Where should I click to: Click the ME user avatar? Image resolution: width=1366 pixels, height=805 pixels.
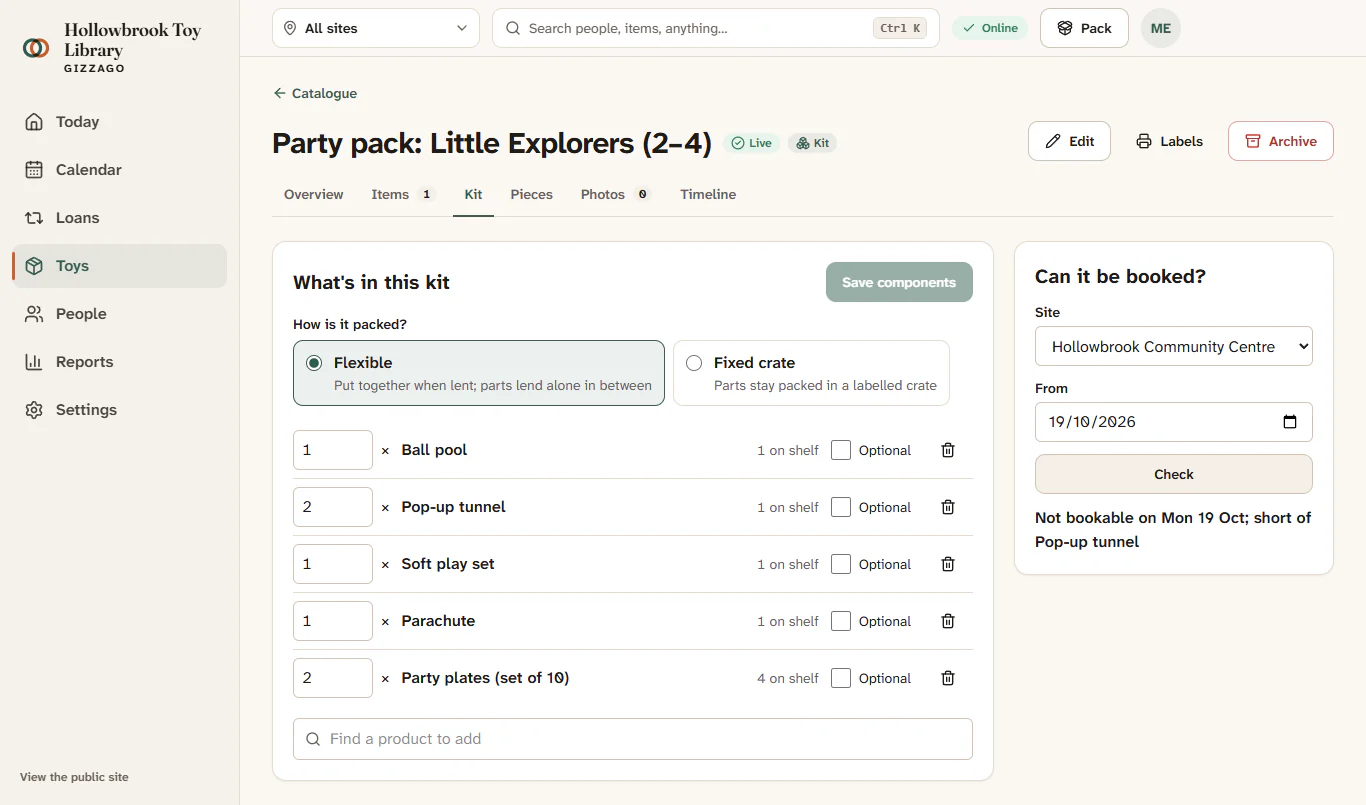pyautogui.click(x=1161, y=28)
